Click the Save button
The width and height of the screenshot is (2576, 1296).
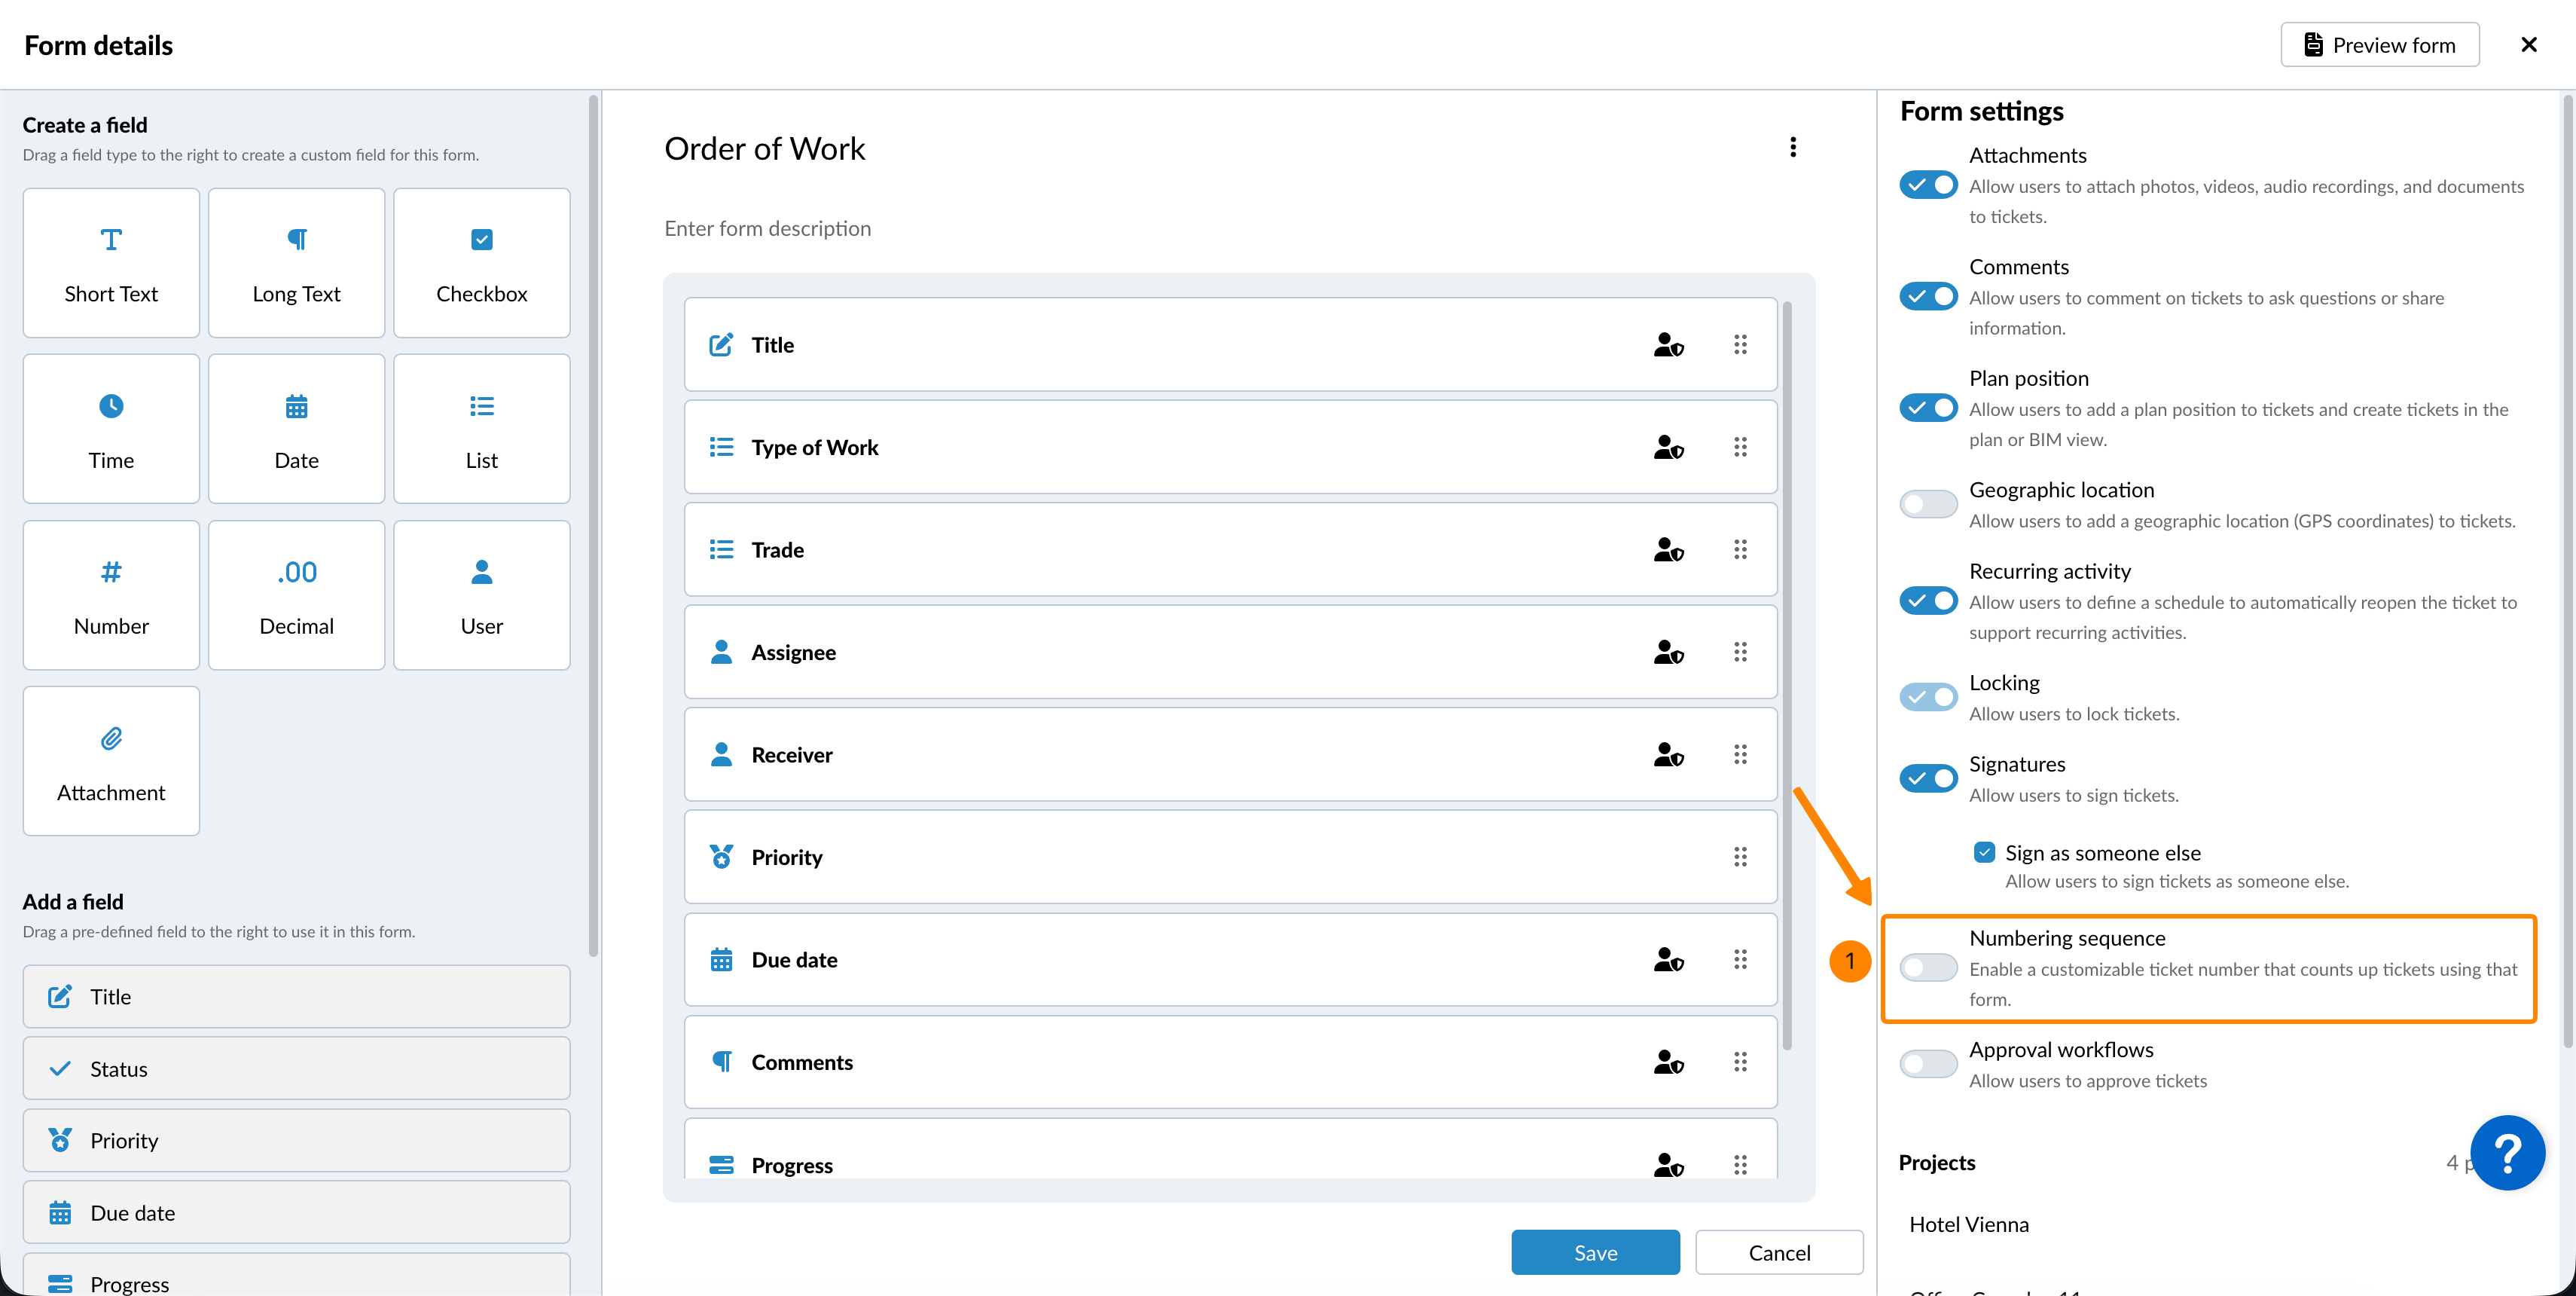click(1595, 1252)
